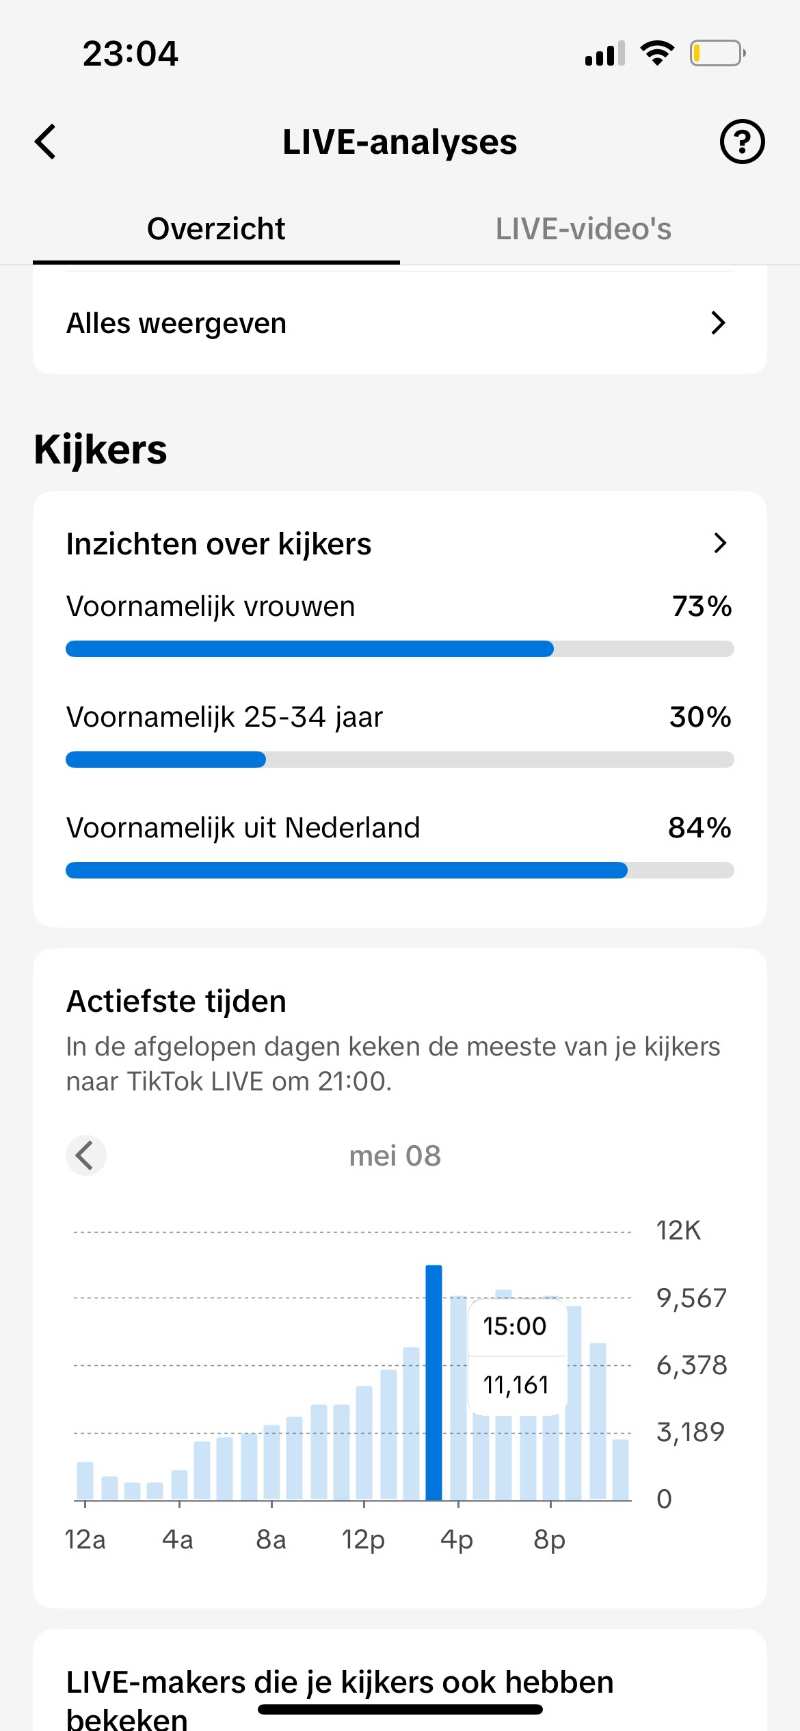Go to previous day in Actiefste tijden

click(86, 1155)
